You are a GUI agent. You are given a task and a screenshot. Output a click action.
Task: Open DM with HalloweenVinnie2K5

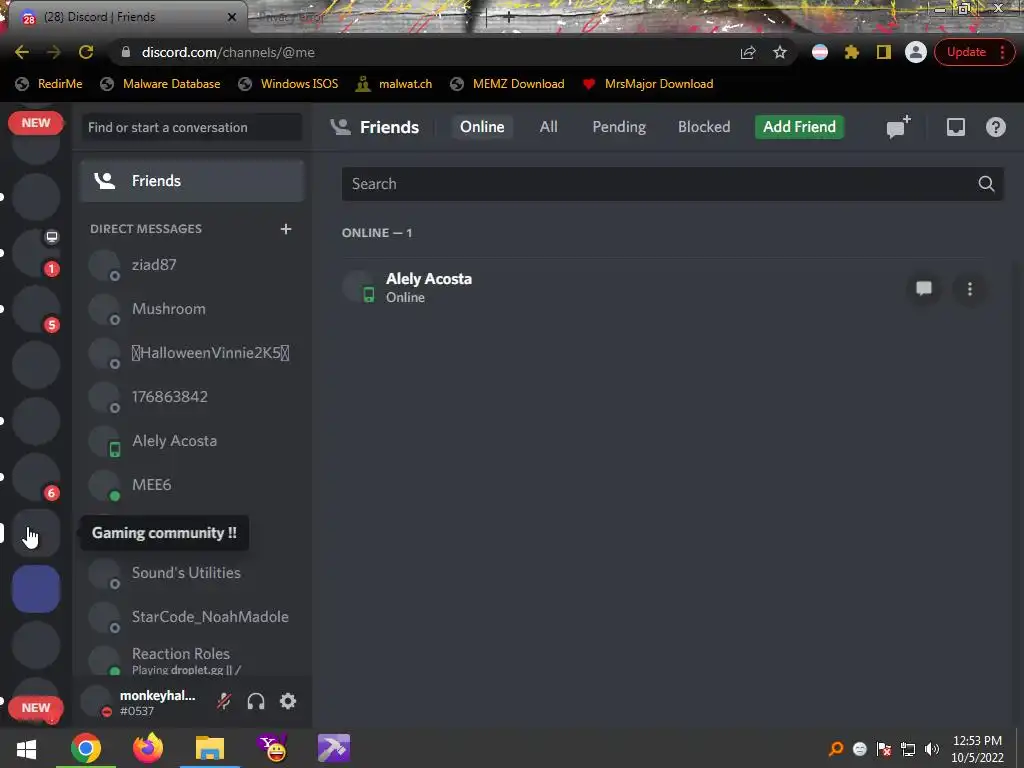(x=192, y=353)
